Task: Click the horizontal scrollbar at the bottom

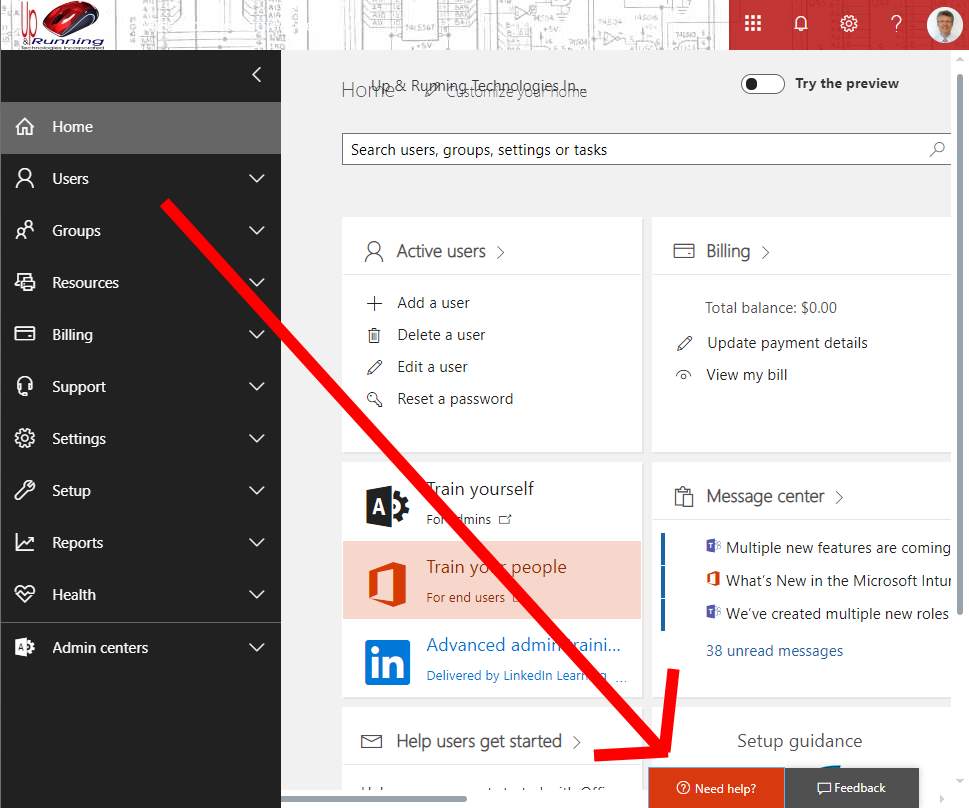Action: [374, 798]
